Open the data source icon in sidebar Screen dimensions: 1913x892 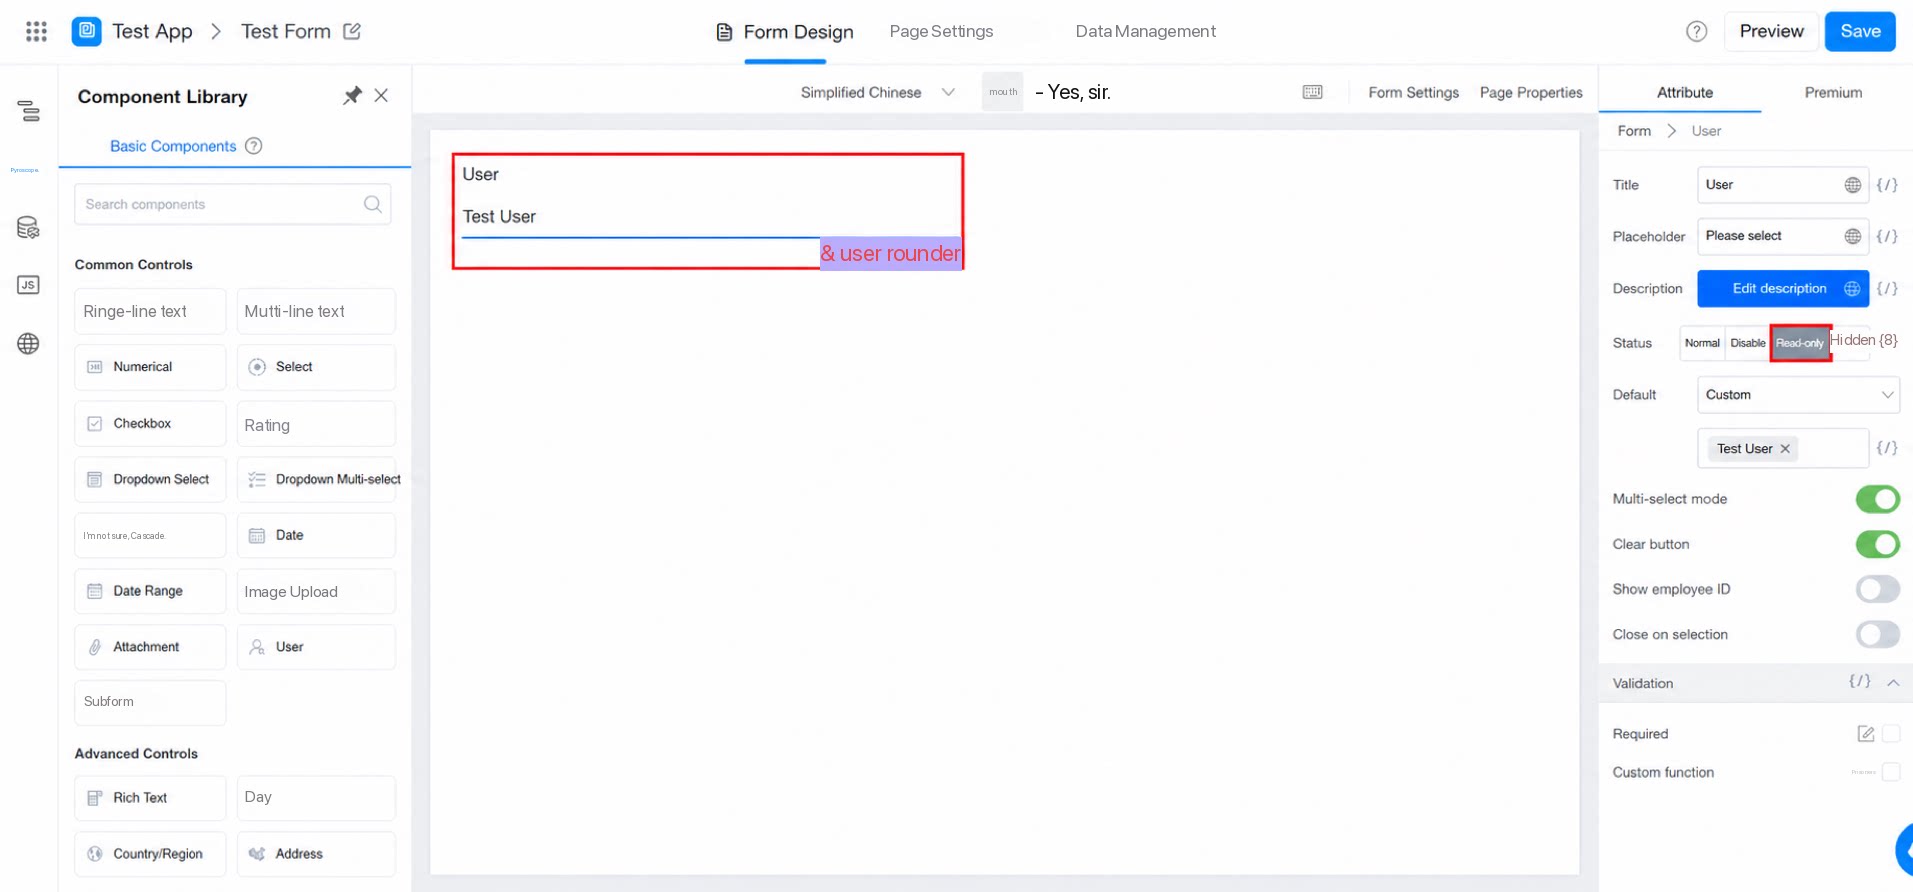pos(28,228)
